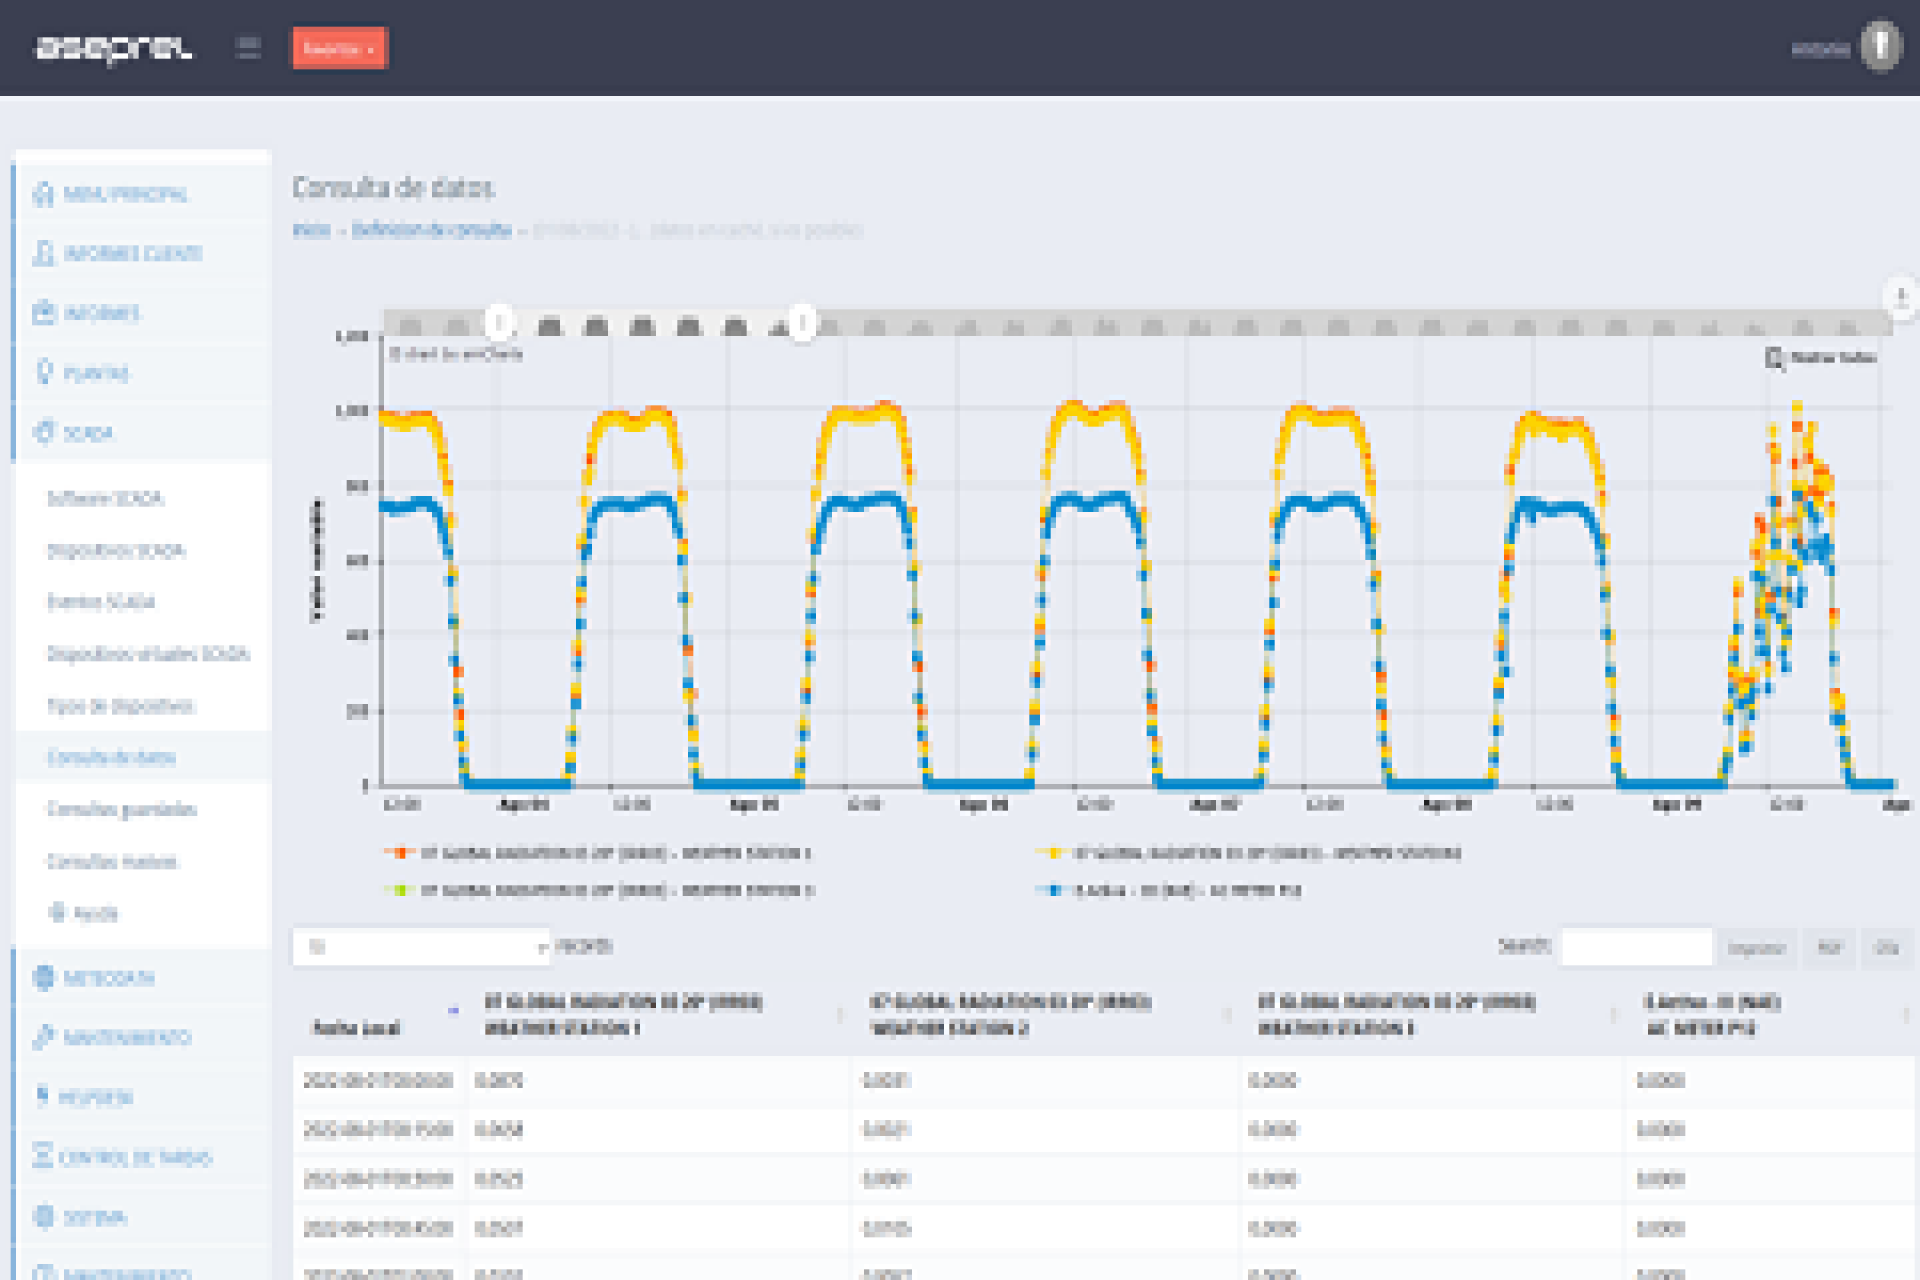Open Consultas guardadas submenu item
Image resolution: width=1920 pixels, height=1280 pixels.
click(x=121, y=809)
